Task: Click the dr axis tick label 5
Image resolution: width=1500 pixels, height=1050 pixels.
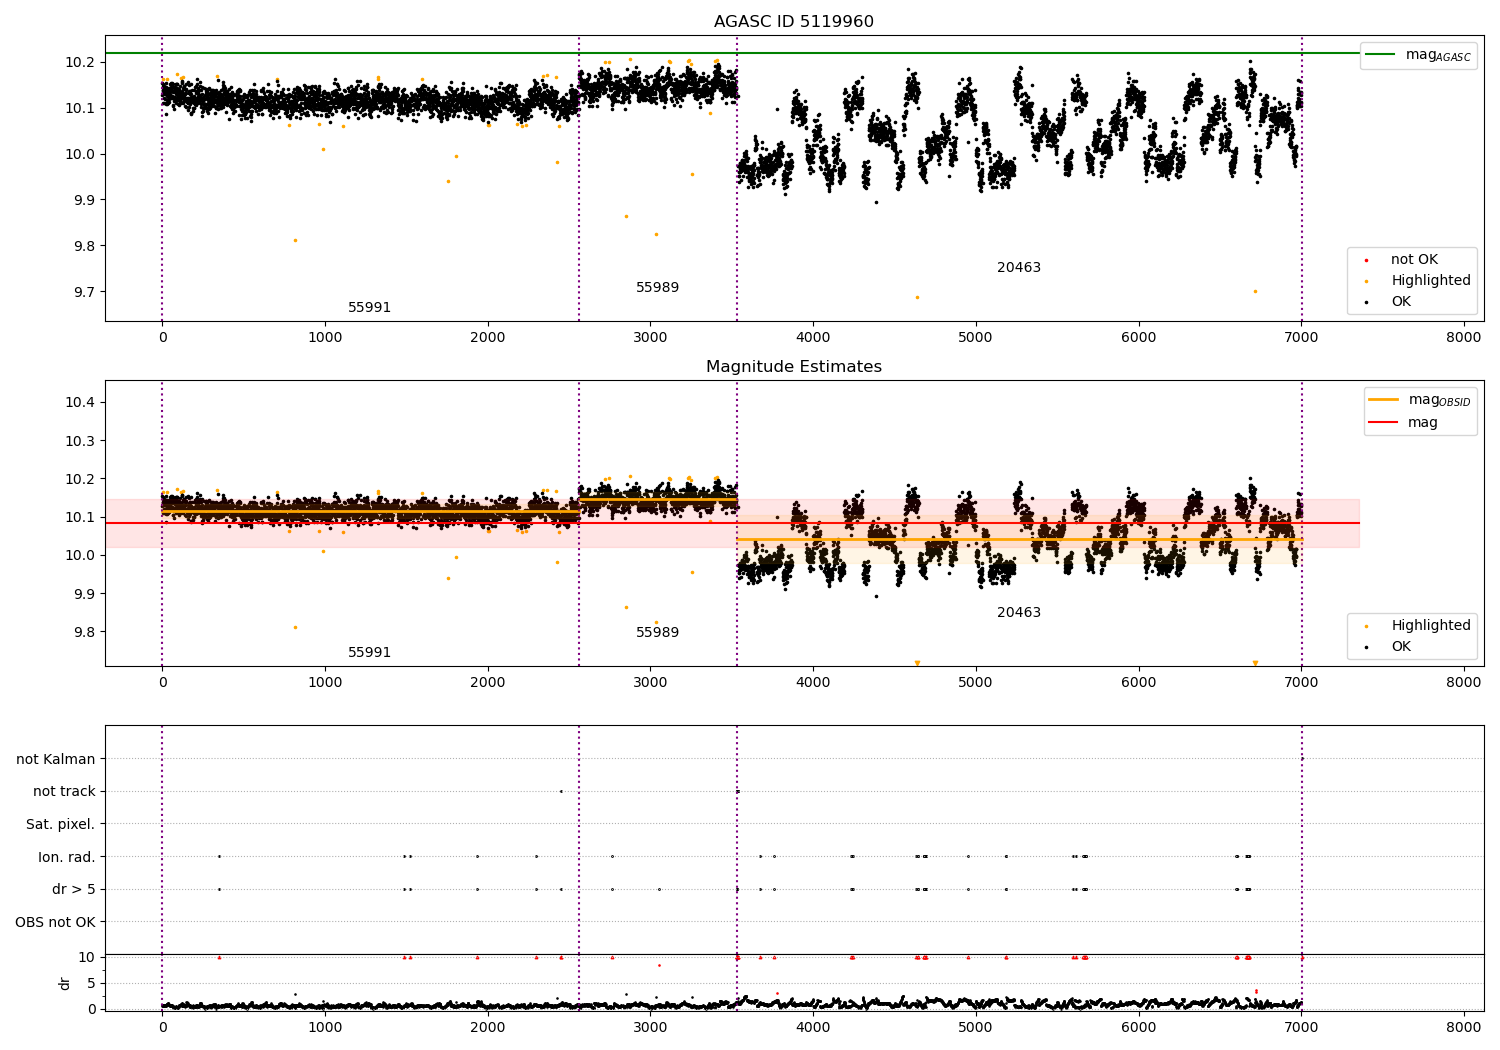Action: [x=91, y=984]
